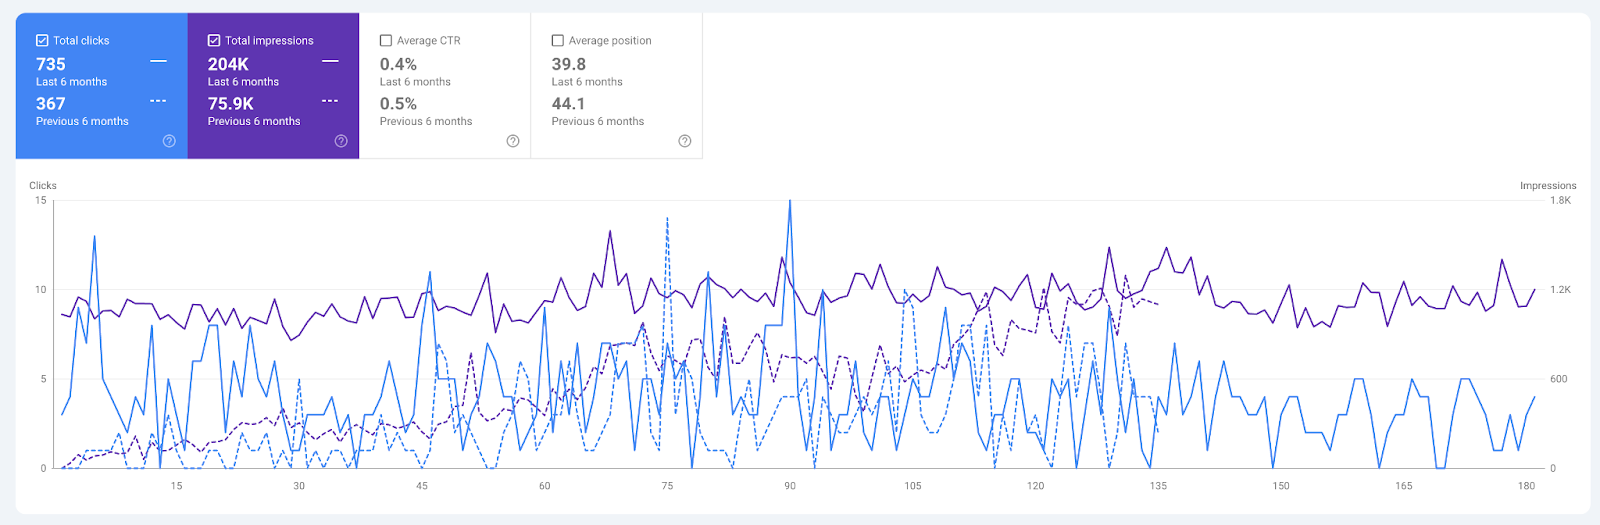Image resolution: width=1600 pixels, height=525 pixels.
Task: Select the Average CTR 0.4% value
Action: tap(398, 64)
